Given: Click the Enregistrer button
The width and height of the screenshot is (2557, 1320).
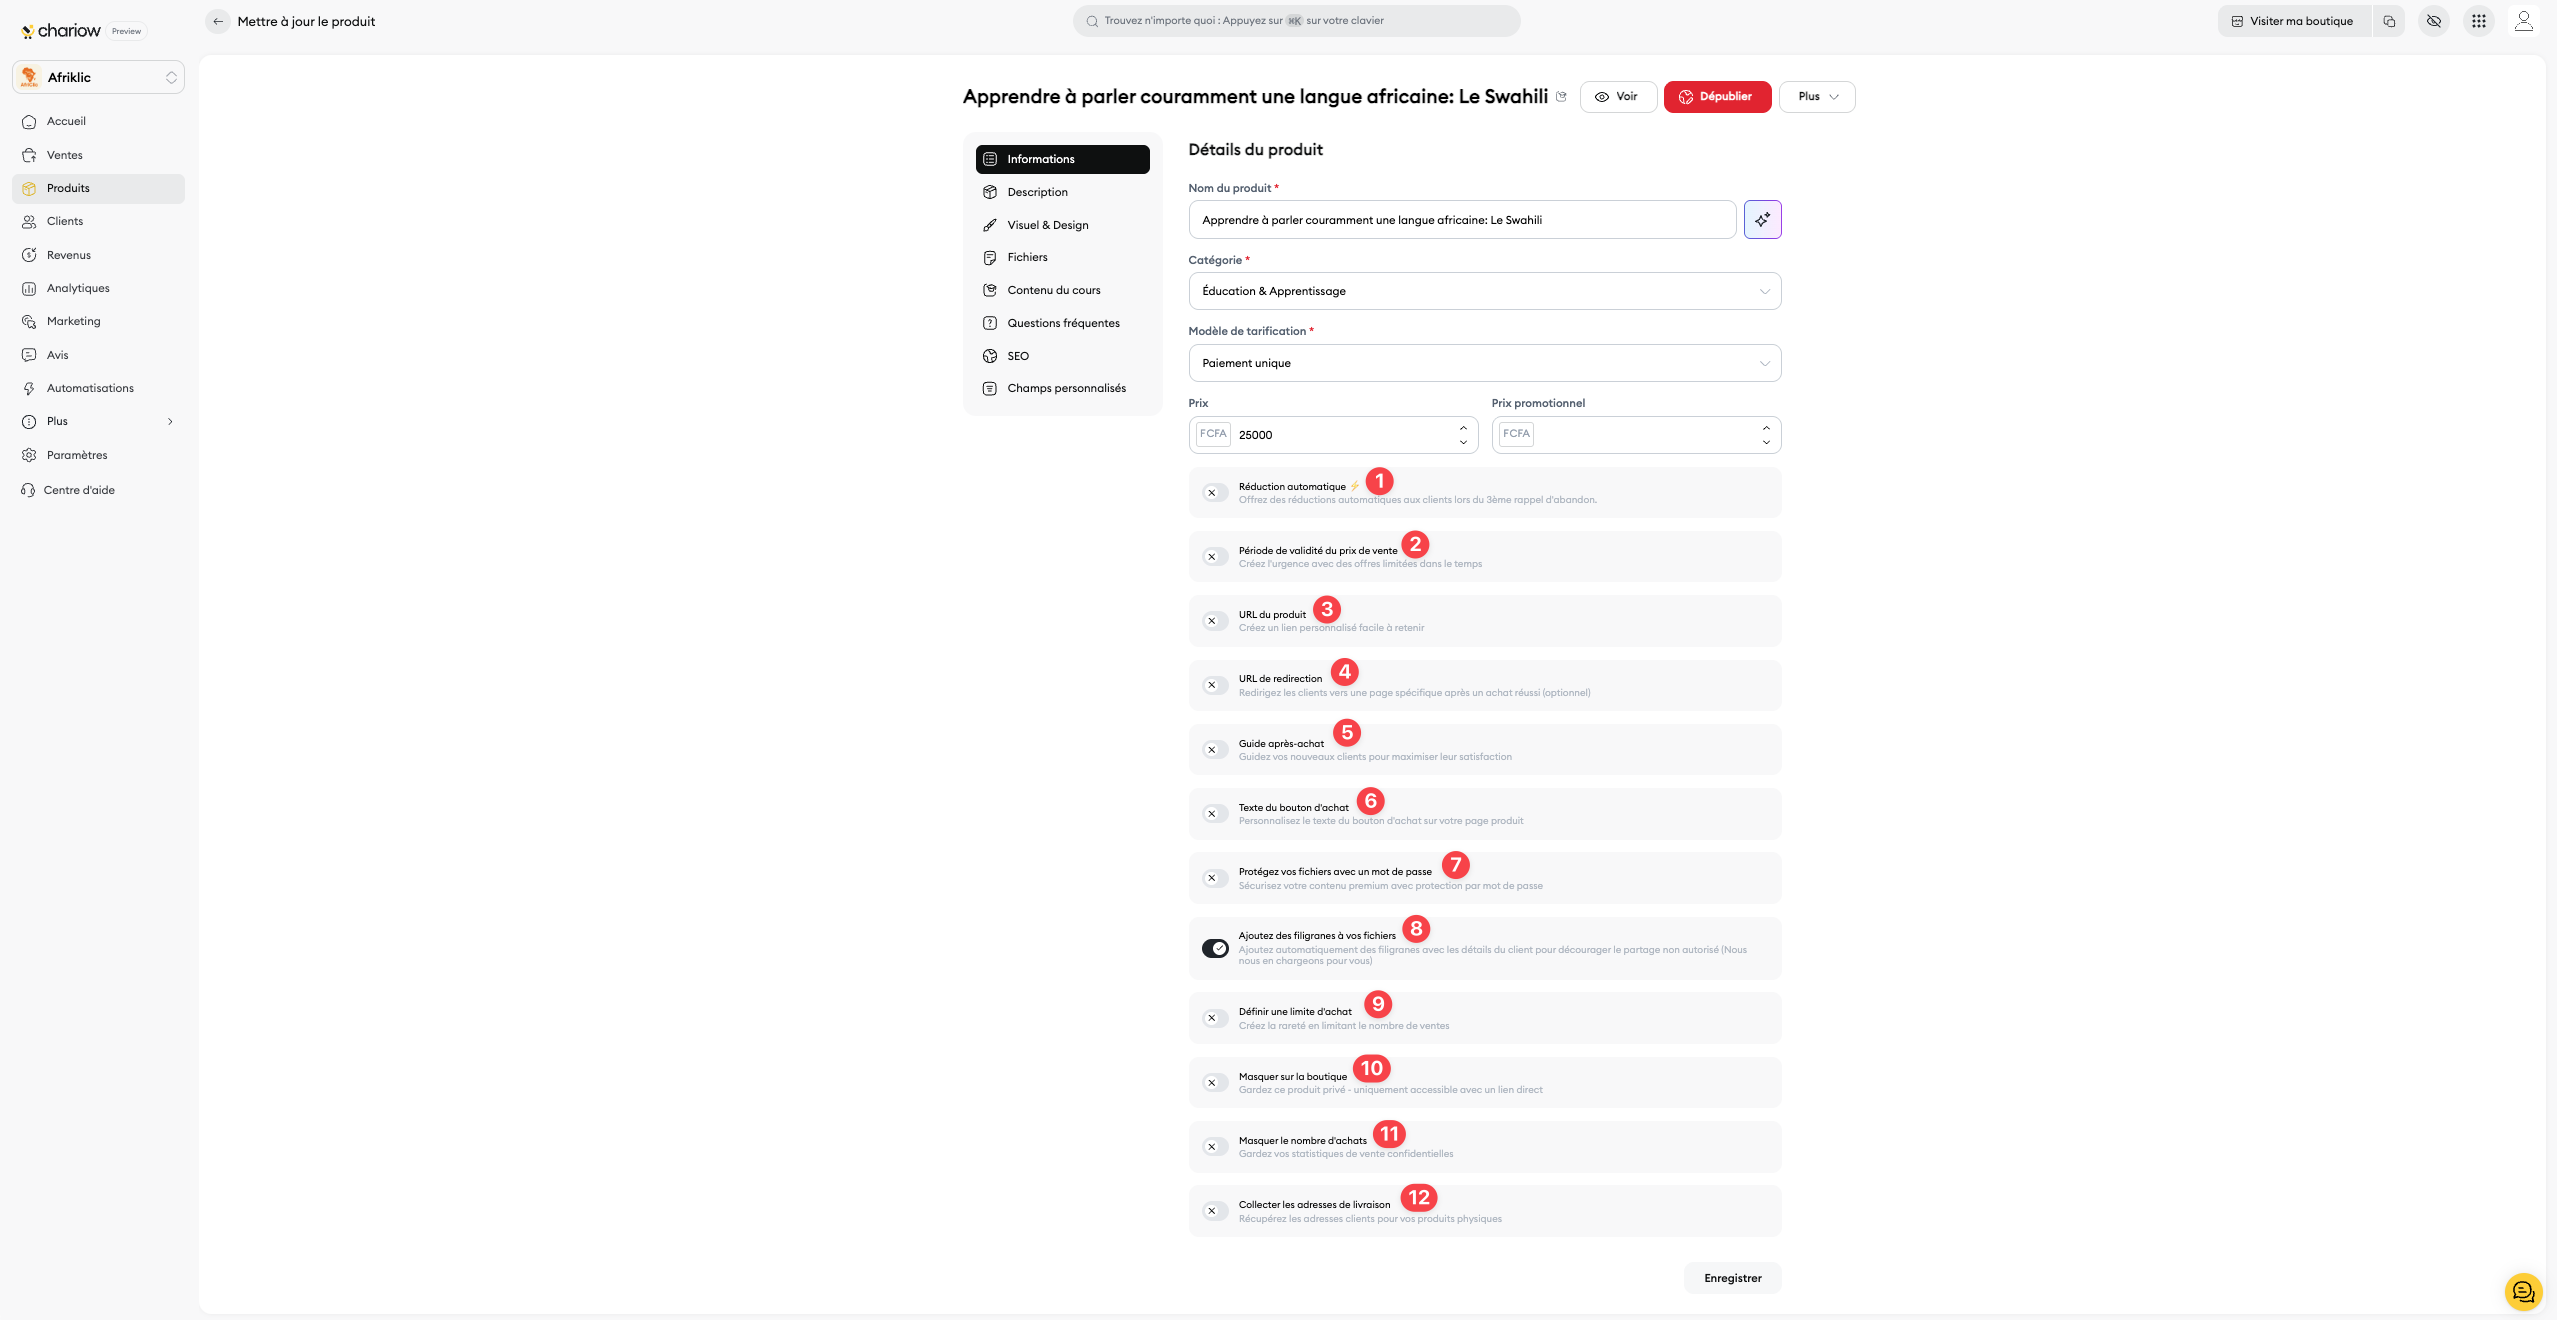Looking at the screenshot, I should pyautogui.click(x=1732, y=1278).
